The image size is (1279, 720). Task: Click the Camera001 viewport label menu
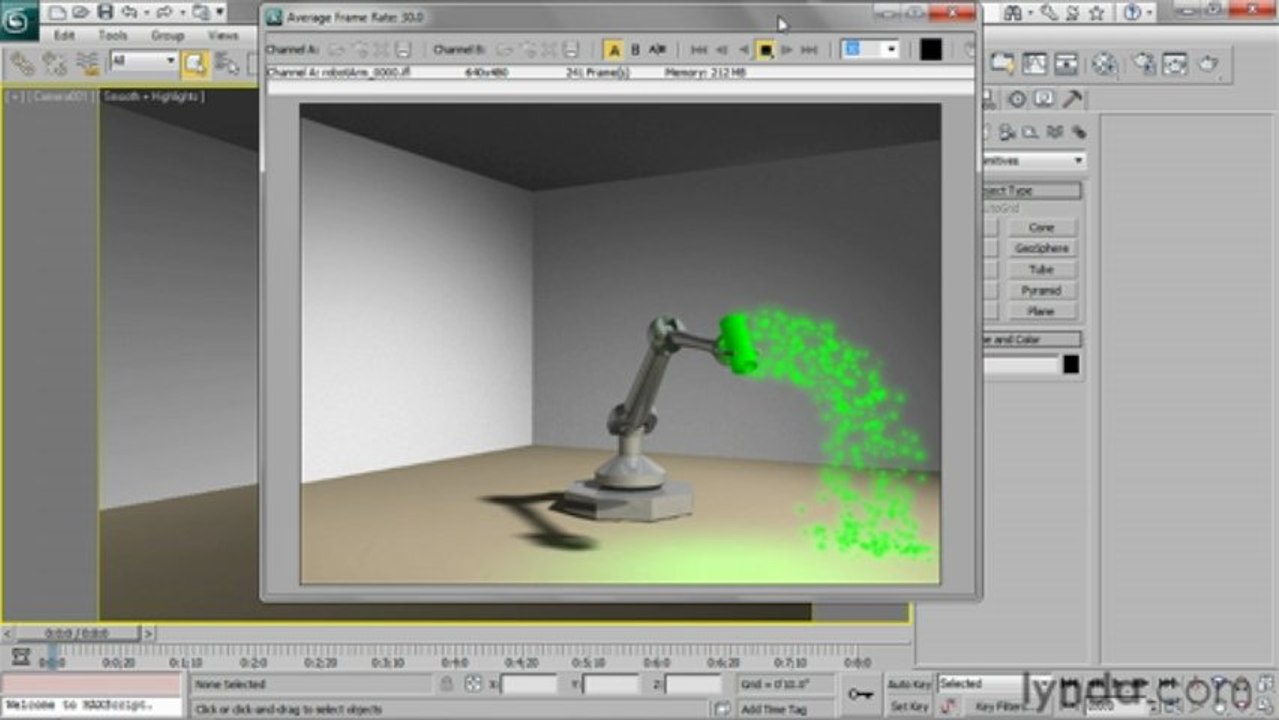tap(63, 96)
